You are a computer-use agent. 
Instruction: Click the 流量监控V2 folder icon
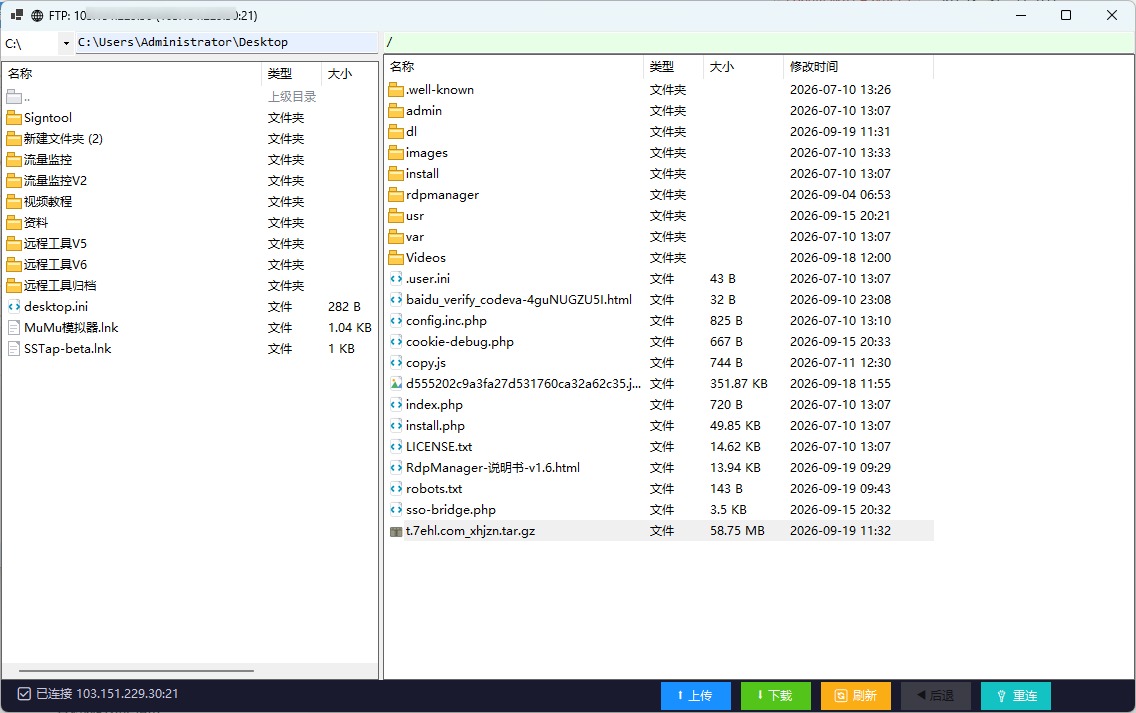click(14, 180)
